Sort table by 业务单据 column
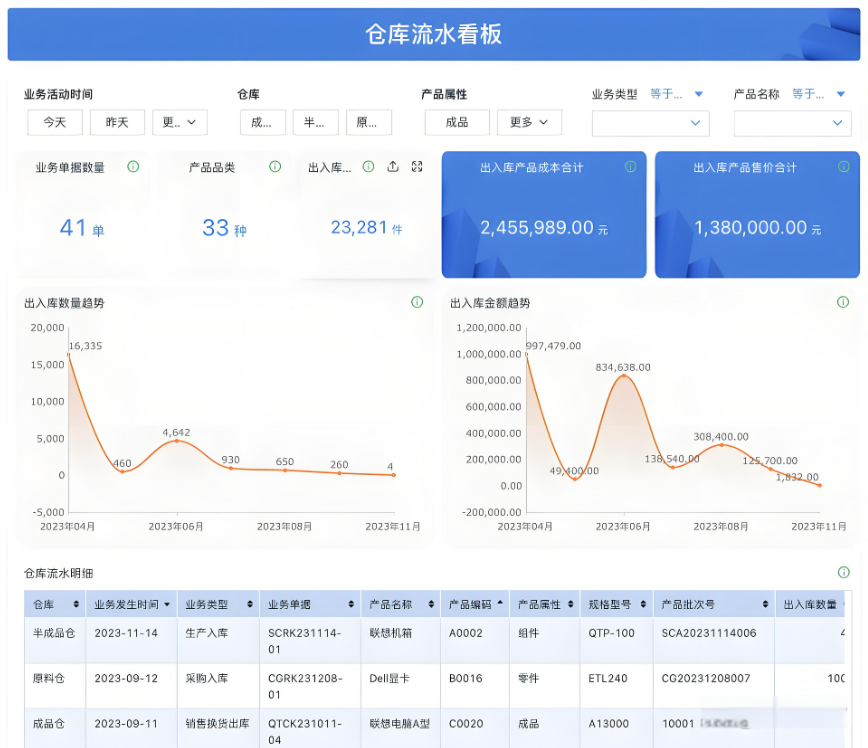This screenshot has width=868, height=748. (x=351, y=604)
